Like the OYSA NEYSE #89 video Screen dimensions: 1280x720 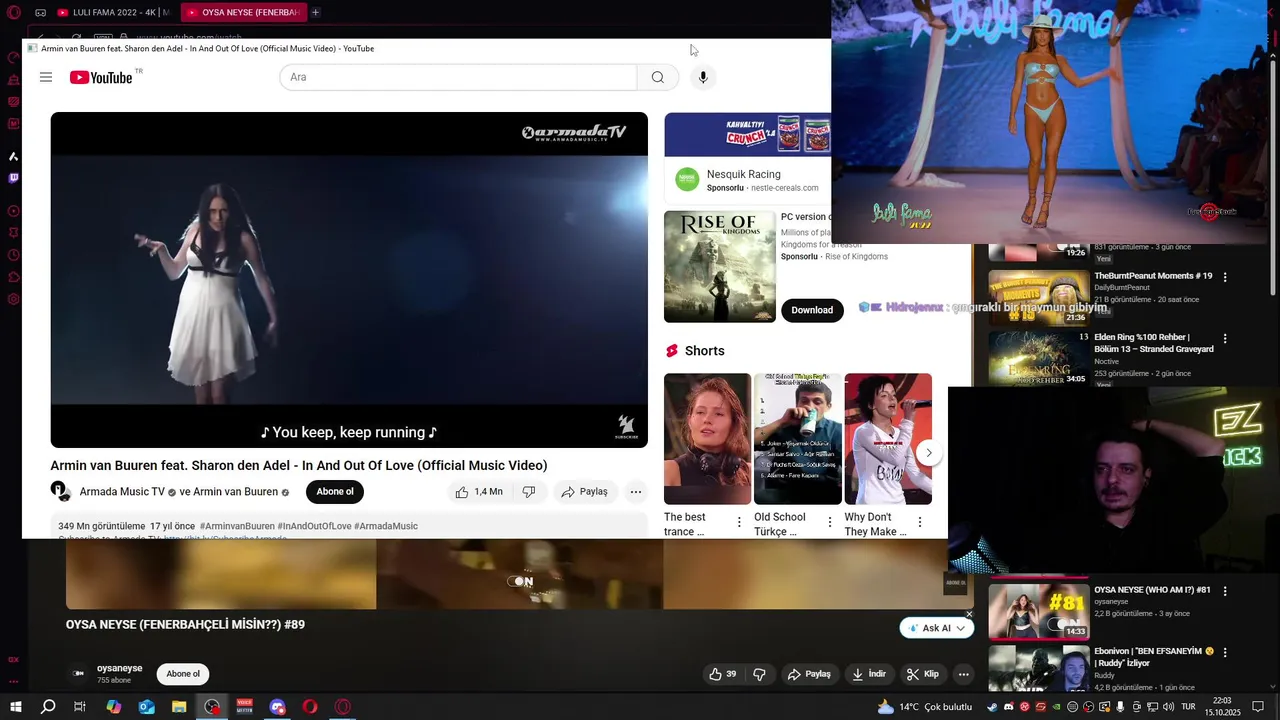(723, 674)
